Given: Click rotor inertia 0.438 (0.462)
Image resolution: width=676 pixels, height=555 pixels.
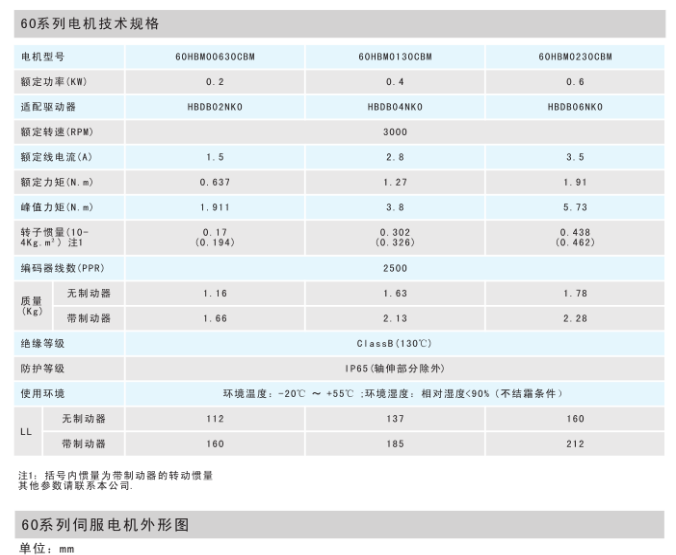Looking at the screenshot, I should tap(575, 237).
